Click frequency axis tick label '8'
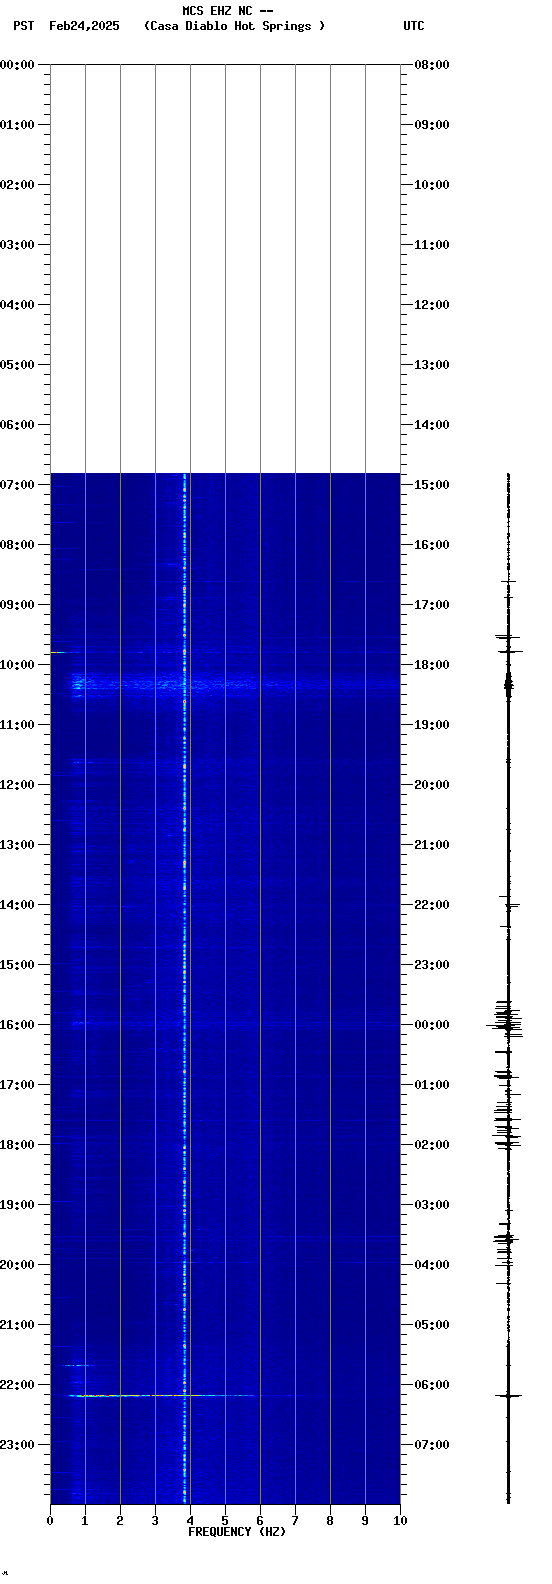Image resolution: width=552 pixels, height=1584 pixels. (330, 1521)
